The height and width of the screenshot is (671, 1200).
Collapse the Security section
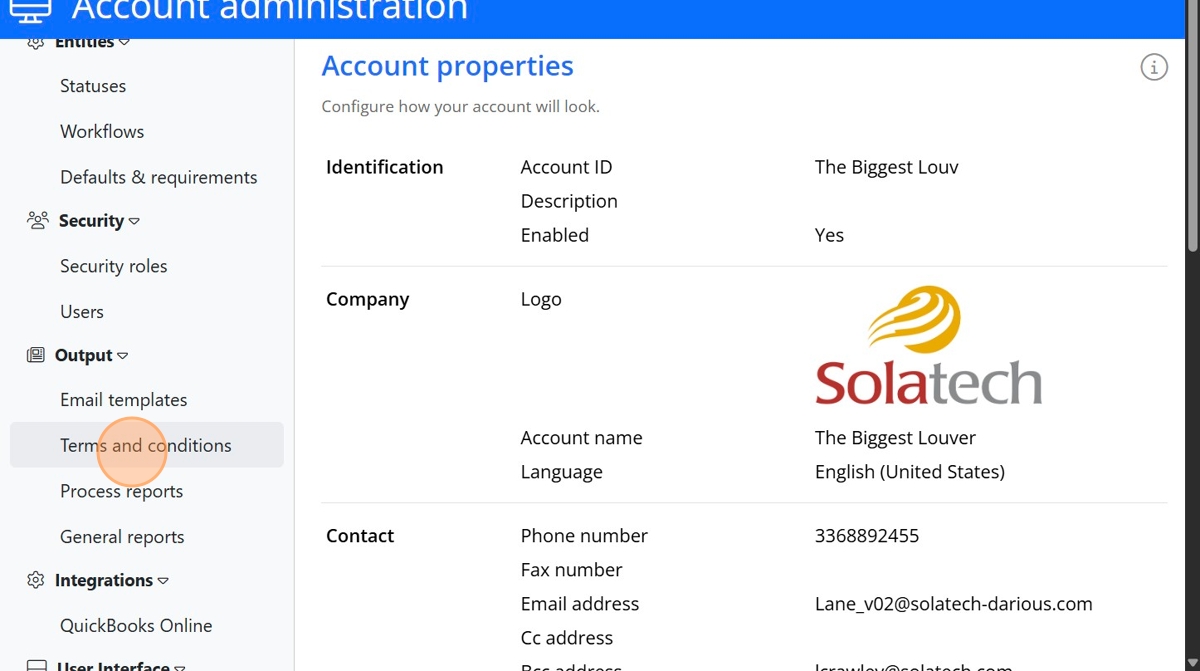tap(134, 221)
